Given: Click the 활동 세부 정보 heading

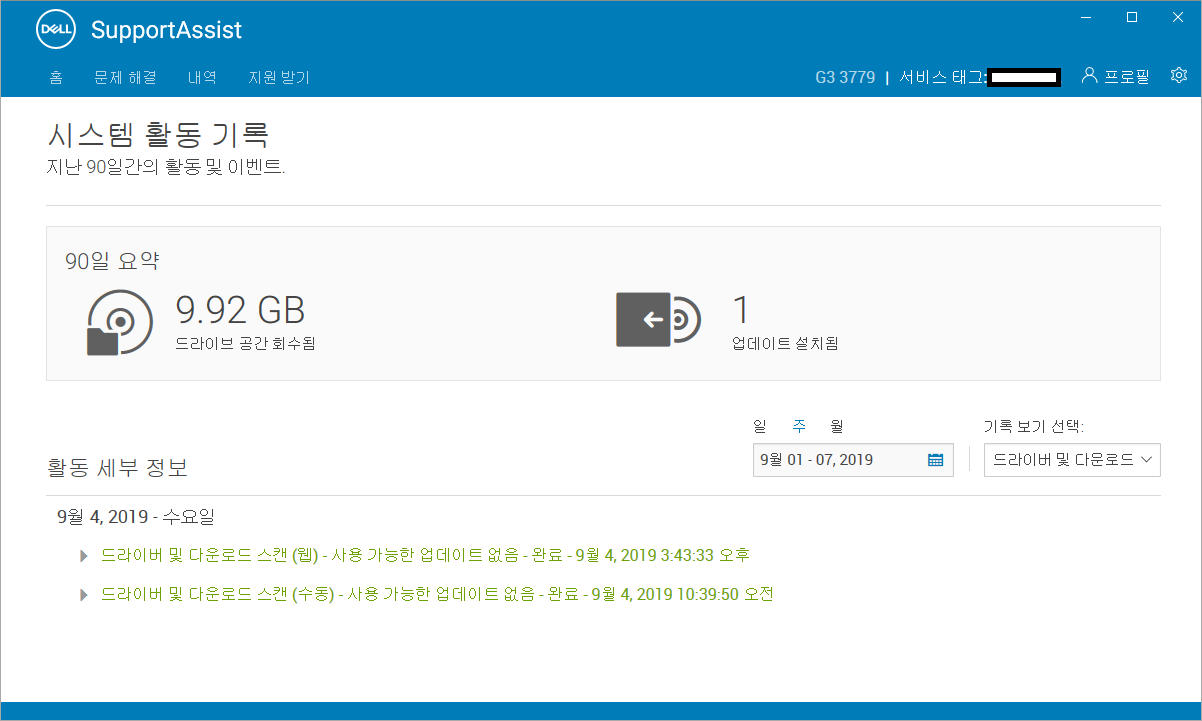Looking at the screenshot, I should click(x=118, y=467).
